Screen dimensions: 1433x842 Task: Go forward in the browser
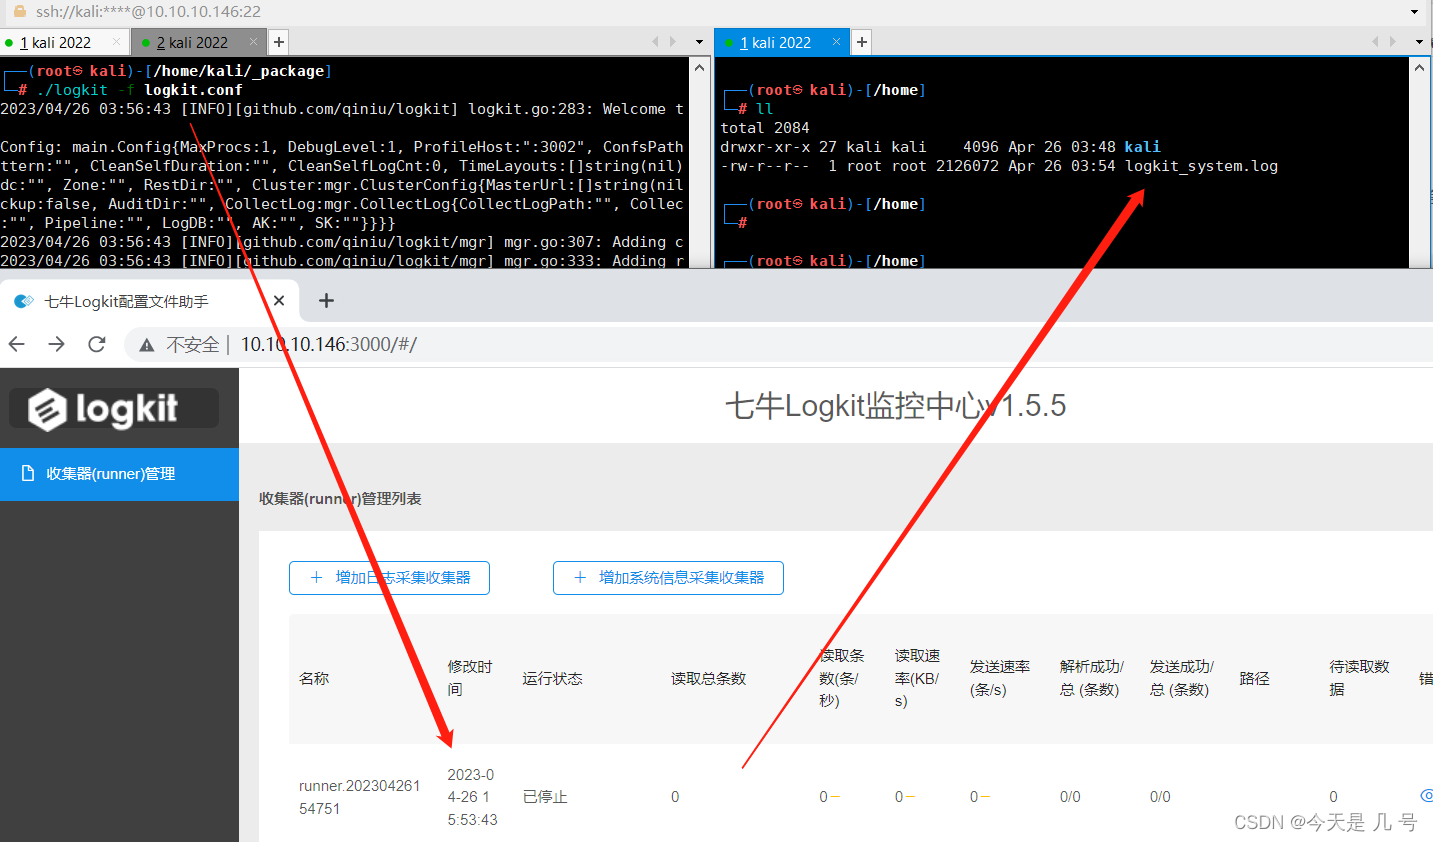tap(57, 344)
